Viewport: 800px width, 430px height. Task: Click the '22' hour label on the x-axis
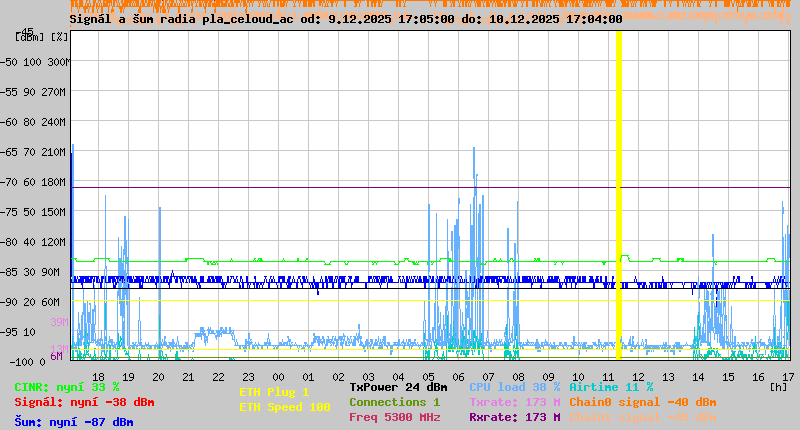coord(218,377)
